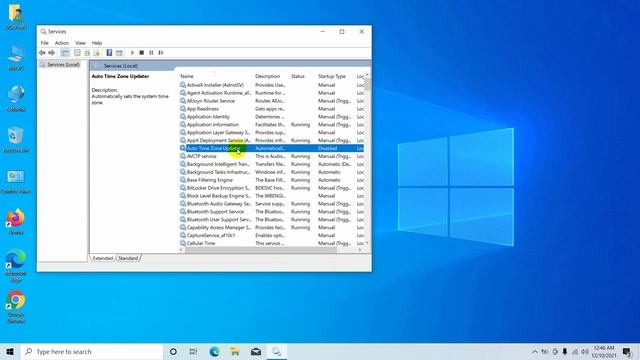Toggle the Show/Hide Console Tree toolbar button
The image size is (640, 360).
[x=65, y=53]
